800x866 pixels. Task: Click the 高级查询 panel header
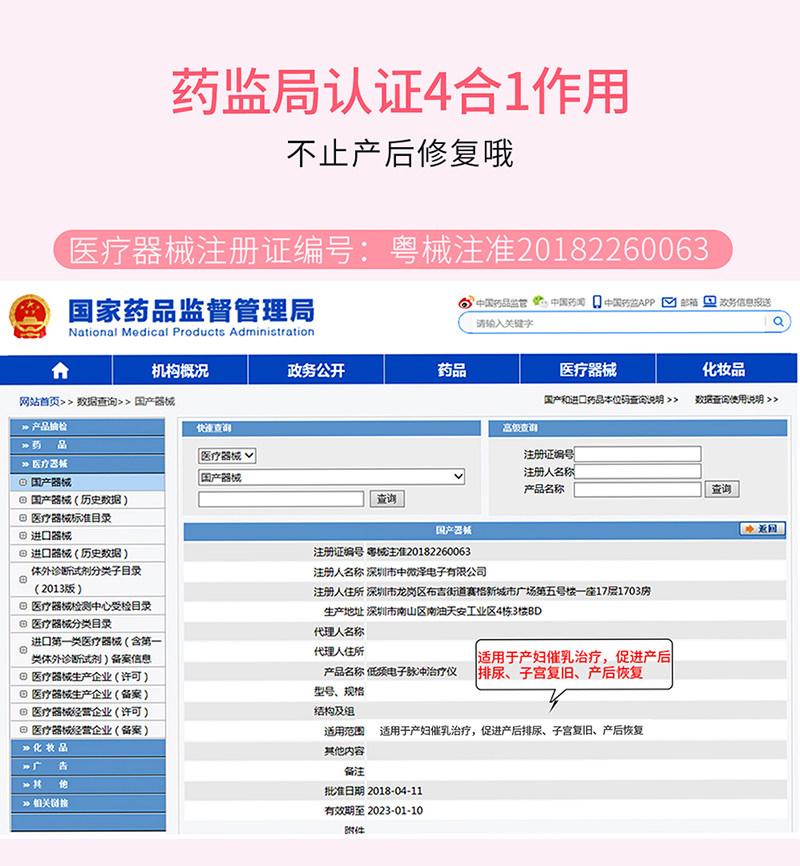coord(638,427)
